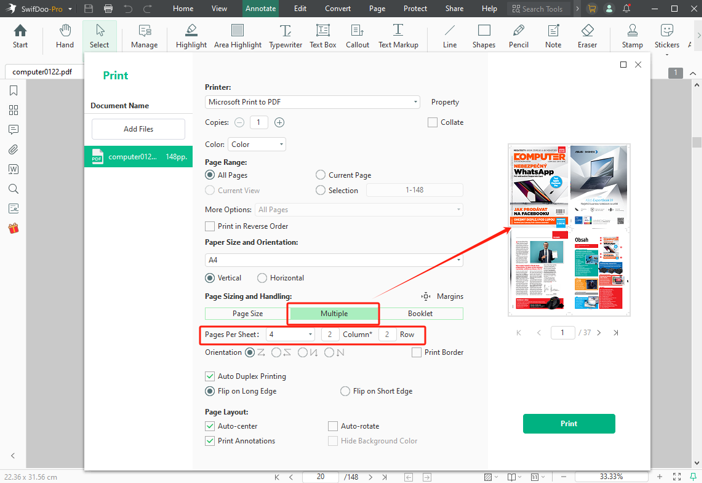The image size is (702, 483).
Task: Select the Selection page range radio
Action: click(x=321, y=190)
